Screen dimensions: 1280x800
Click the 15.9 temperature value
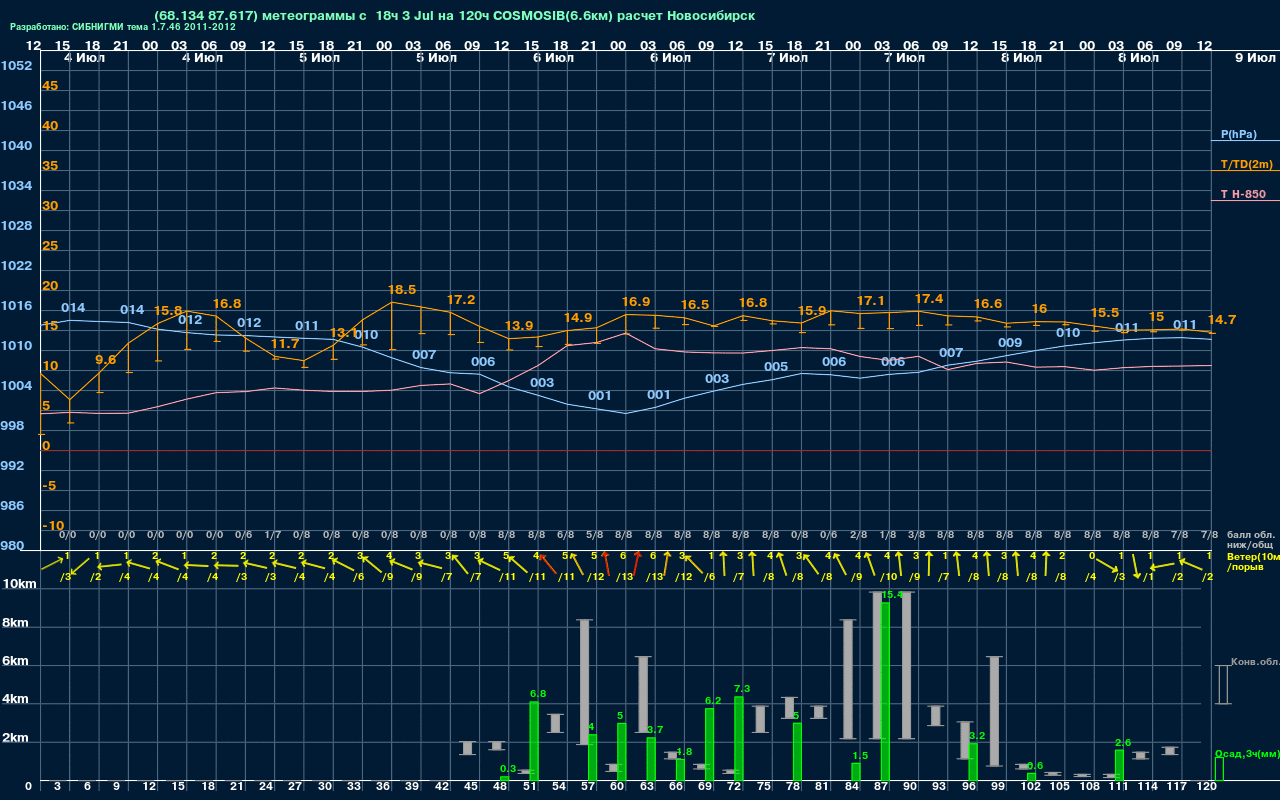tap(812, 311)
